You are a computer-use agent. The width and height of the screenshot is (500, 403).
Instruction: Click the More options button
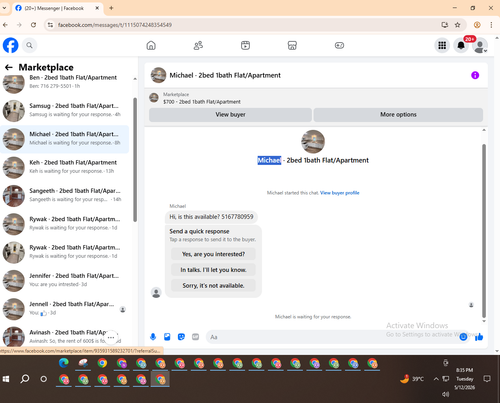[x=398, y=115]
